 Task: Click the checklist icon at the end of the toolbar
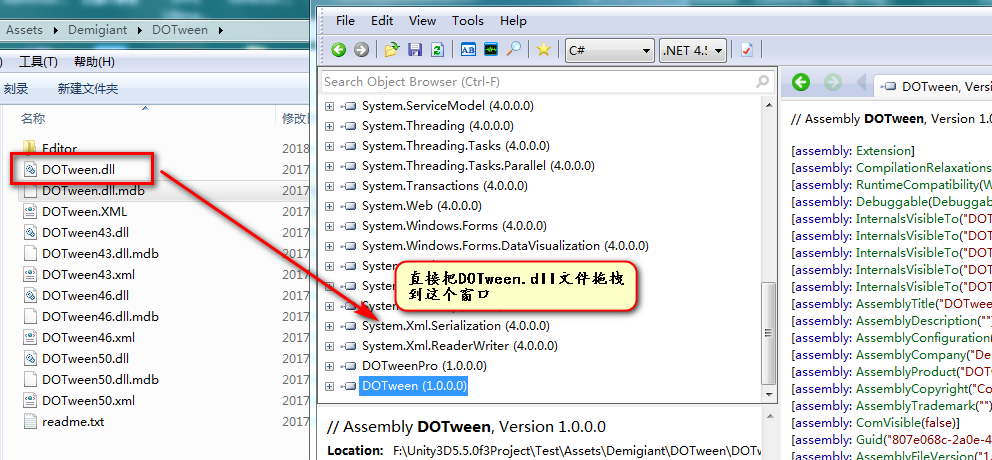(x=747, y=50)
